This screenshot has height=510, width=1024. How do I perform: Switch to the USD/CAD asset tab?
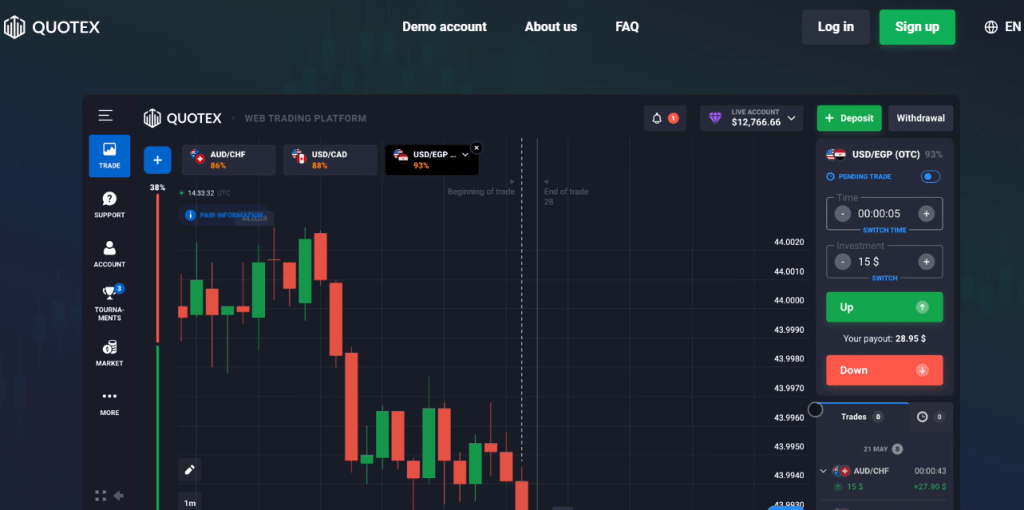[x=330, y=160]
